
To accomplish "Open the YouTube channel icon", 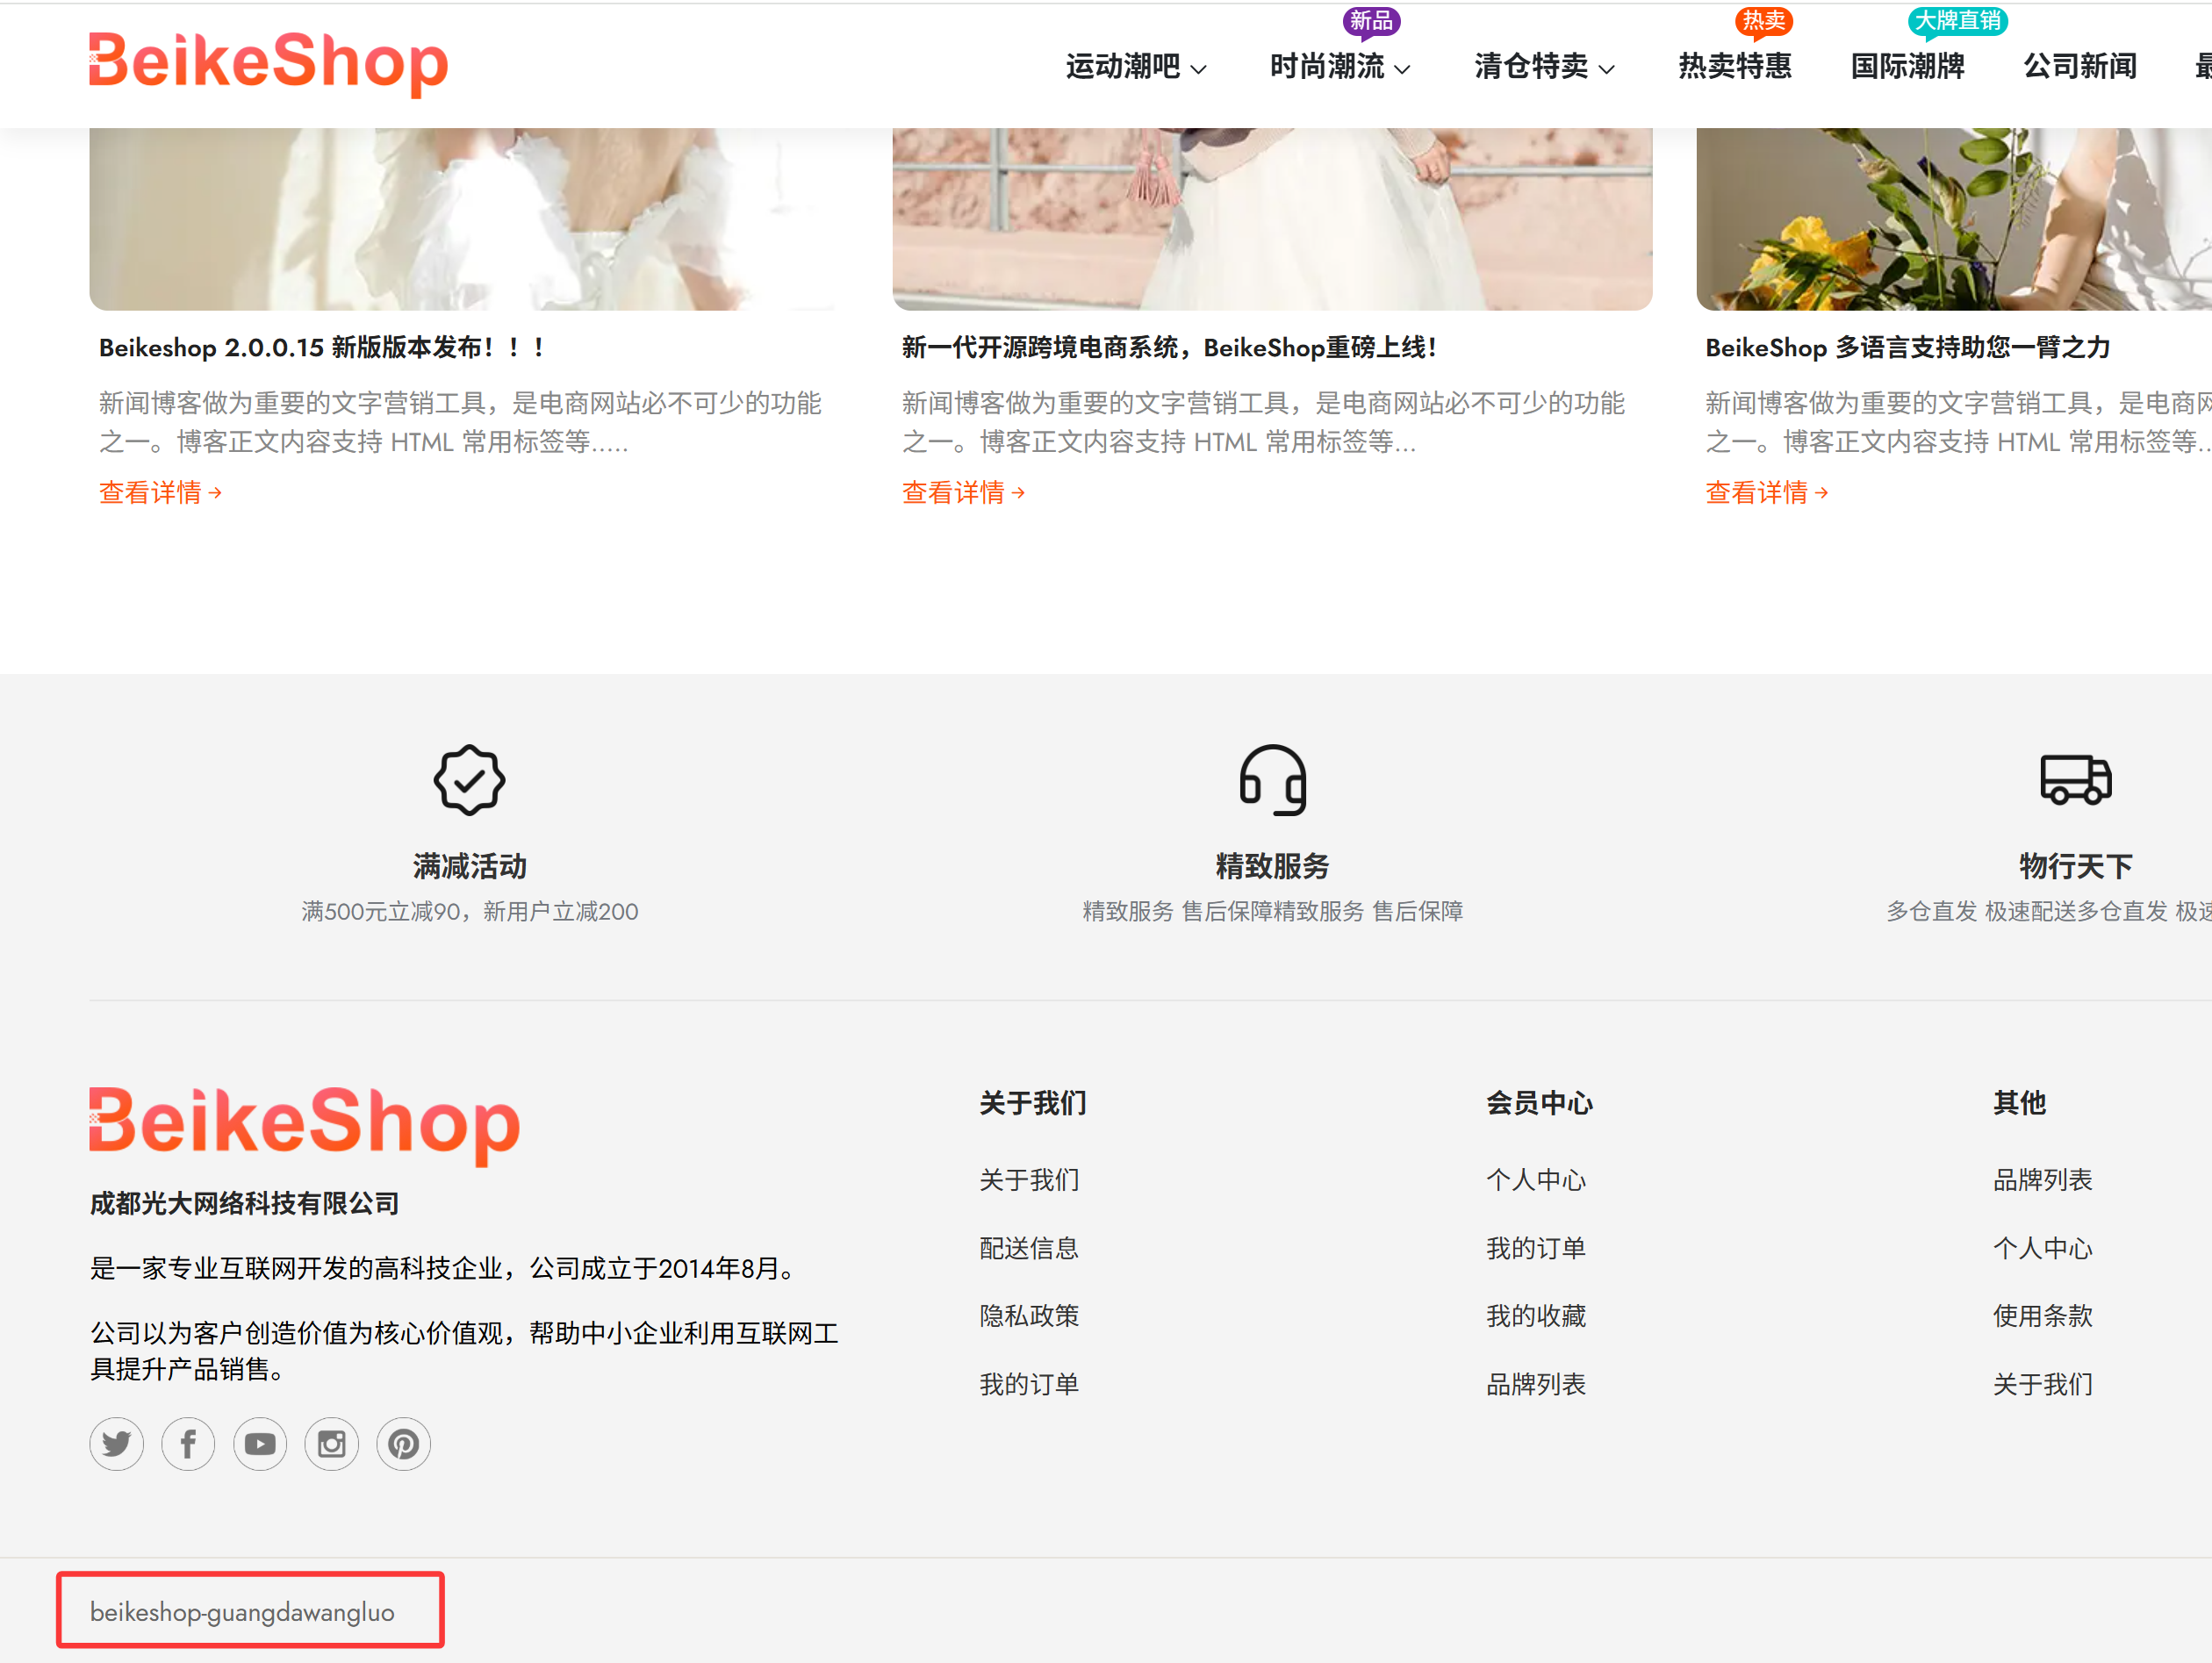I will pyautogui.click(x=260, y=1443).
